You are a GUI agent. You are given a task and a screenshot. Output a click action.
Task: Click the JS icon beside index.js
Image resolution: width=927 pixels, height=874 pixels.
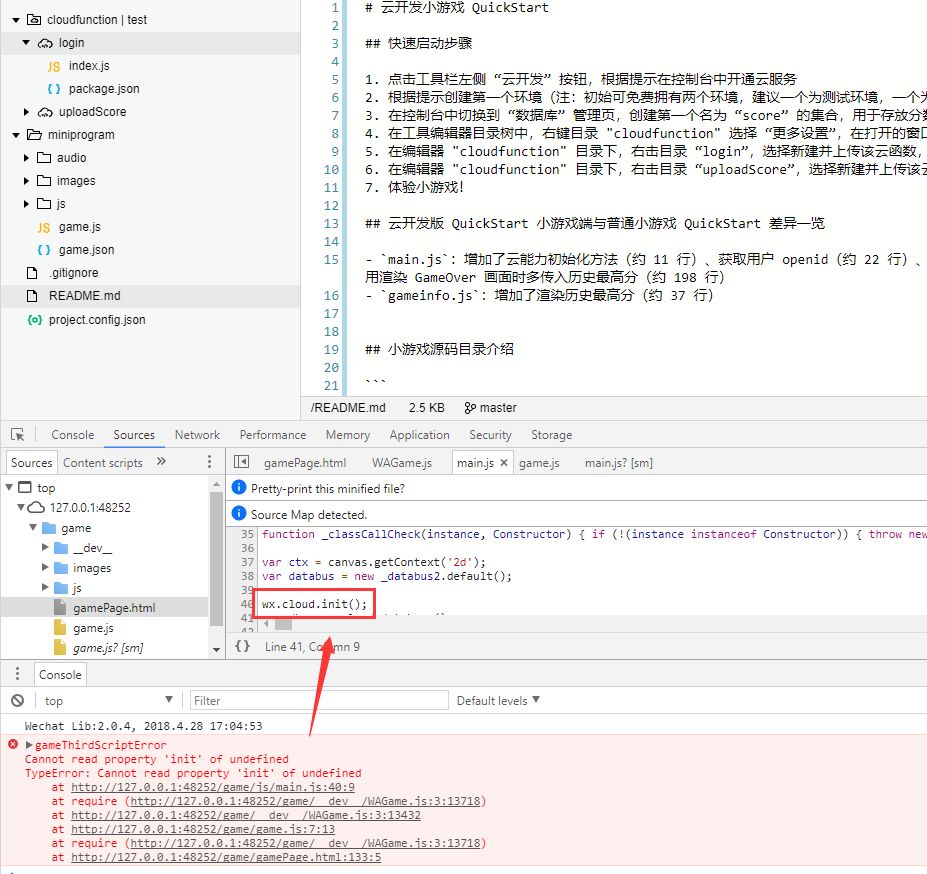point(54,66)
